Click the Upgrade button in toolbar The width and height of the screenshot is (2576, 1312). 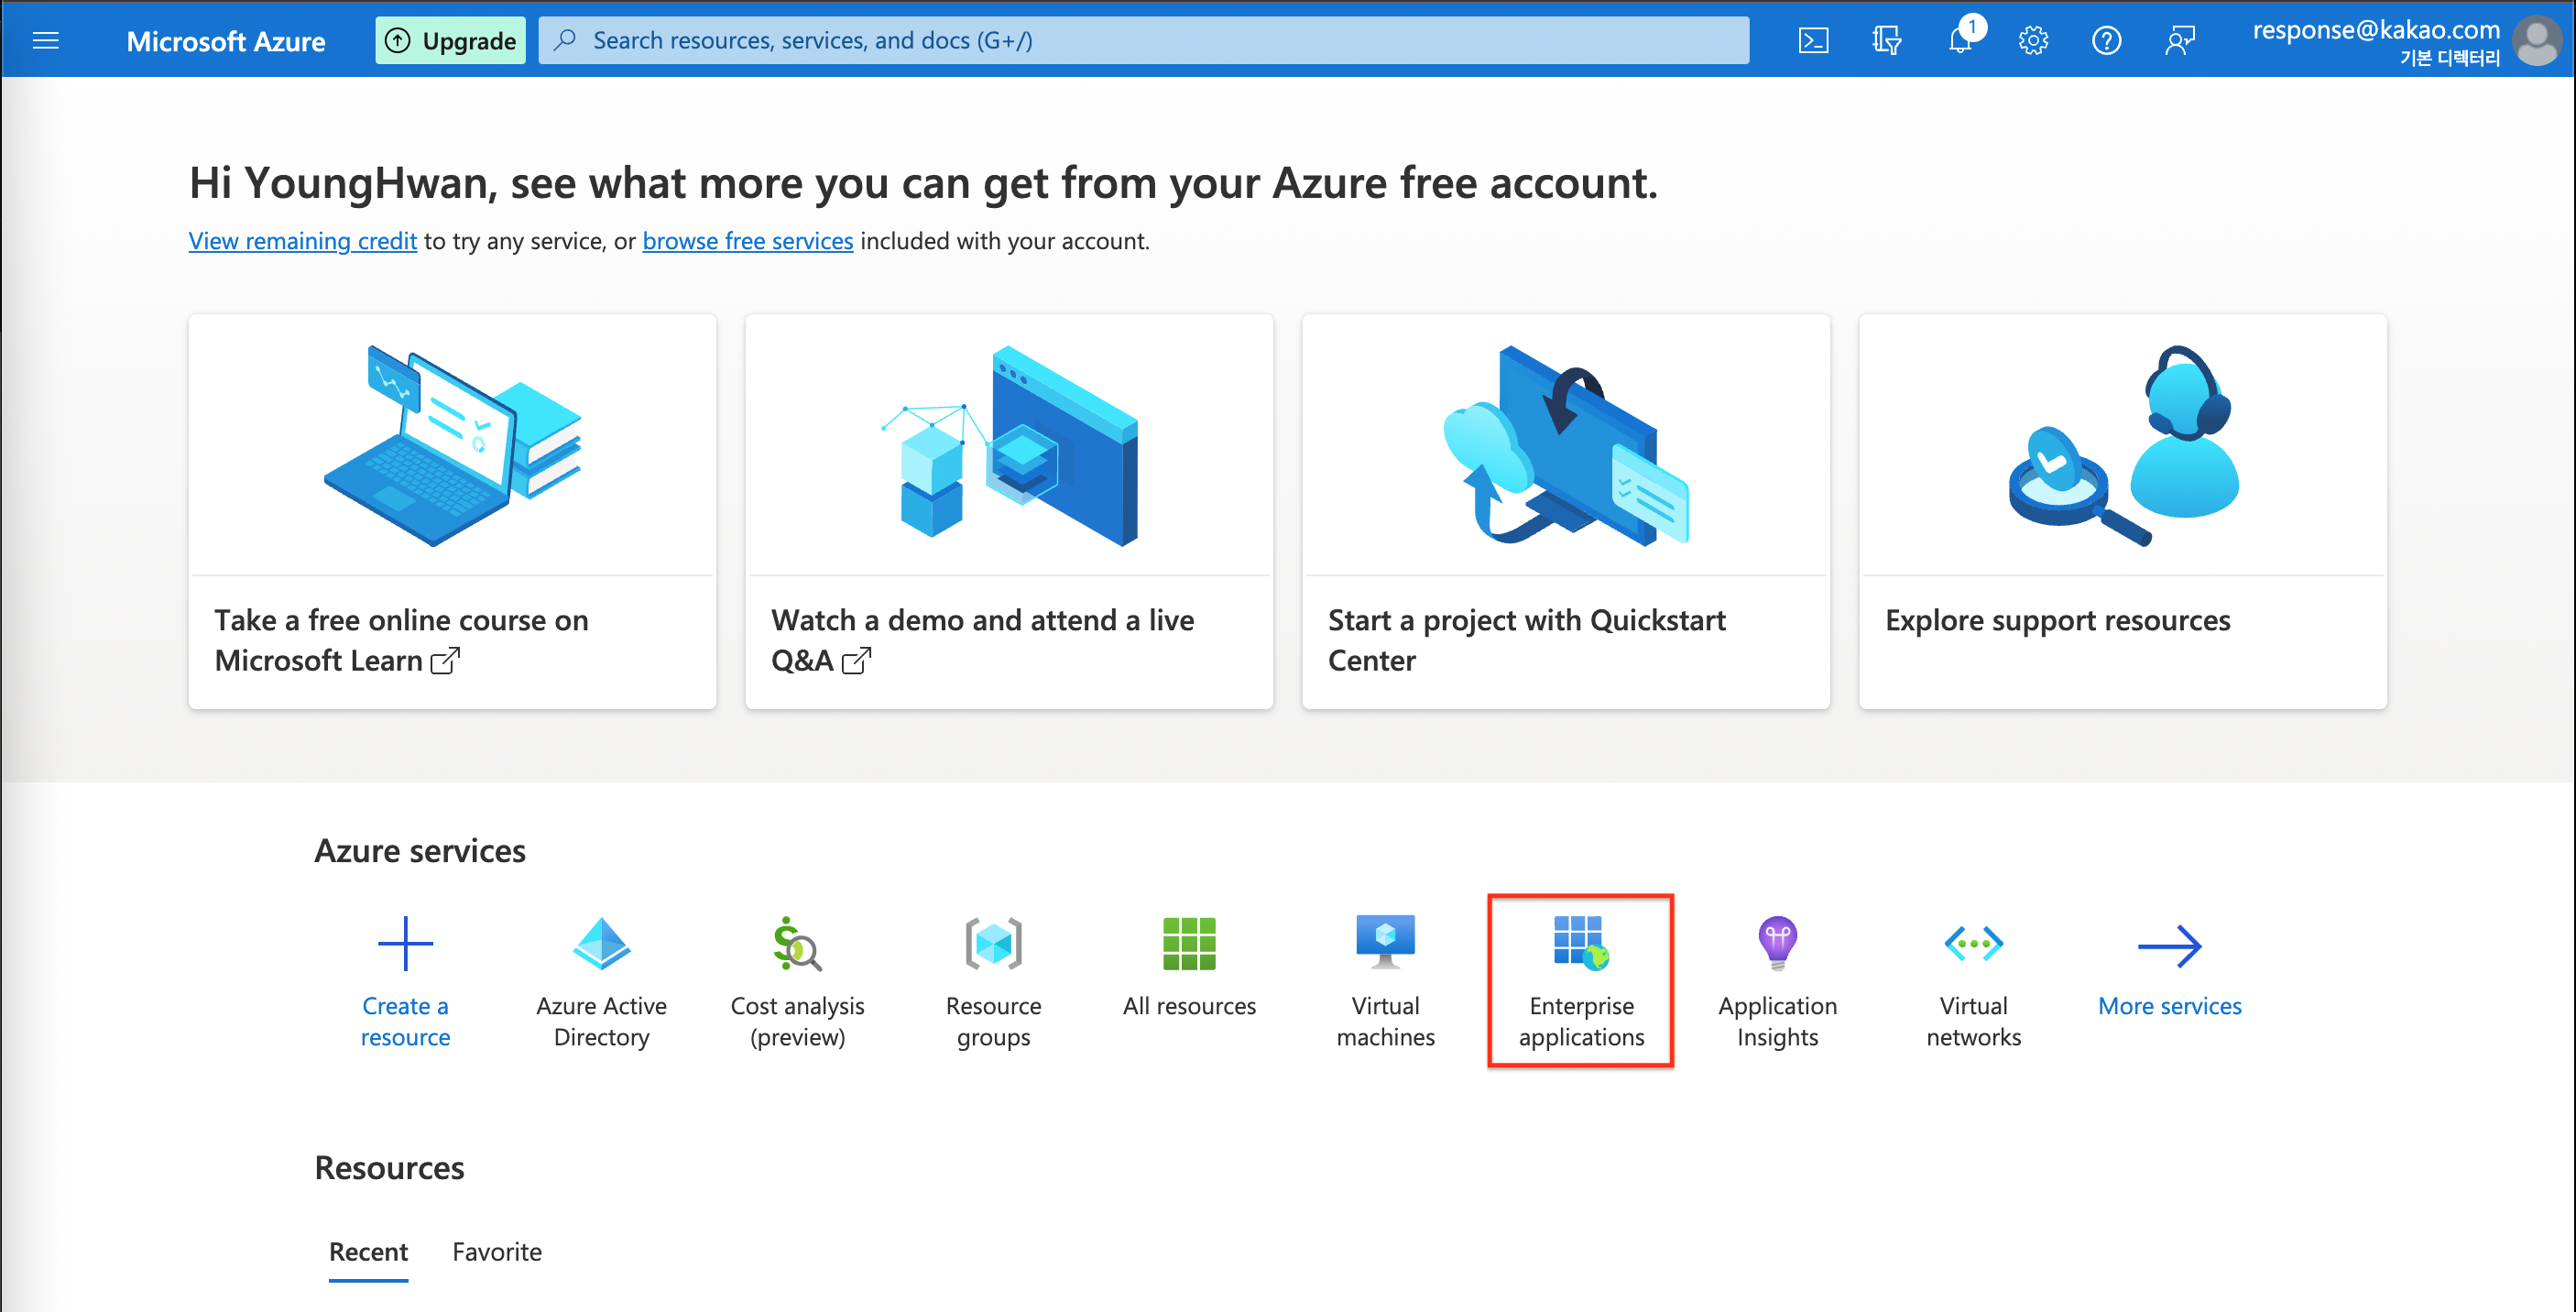coord(447,38)
